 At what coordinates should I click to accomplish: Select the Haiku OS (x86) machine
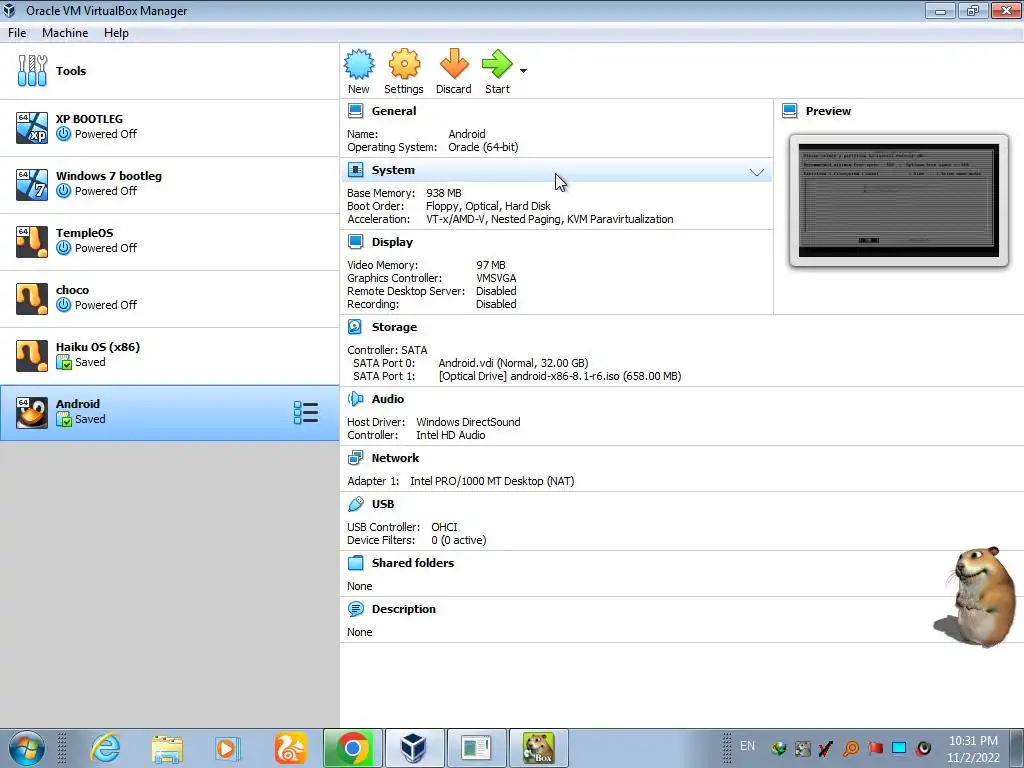point(170,355)
